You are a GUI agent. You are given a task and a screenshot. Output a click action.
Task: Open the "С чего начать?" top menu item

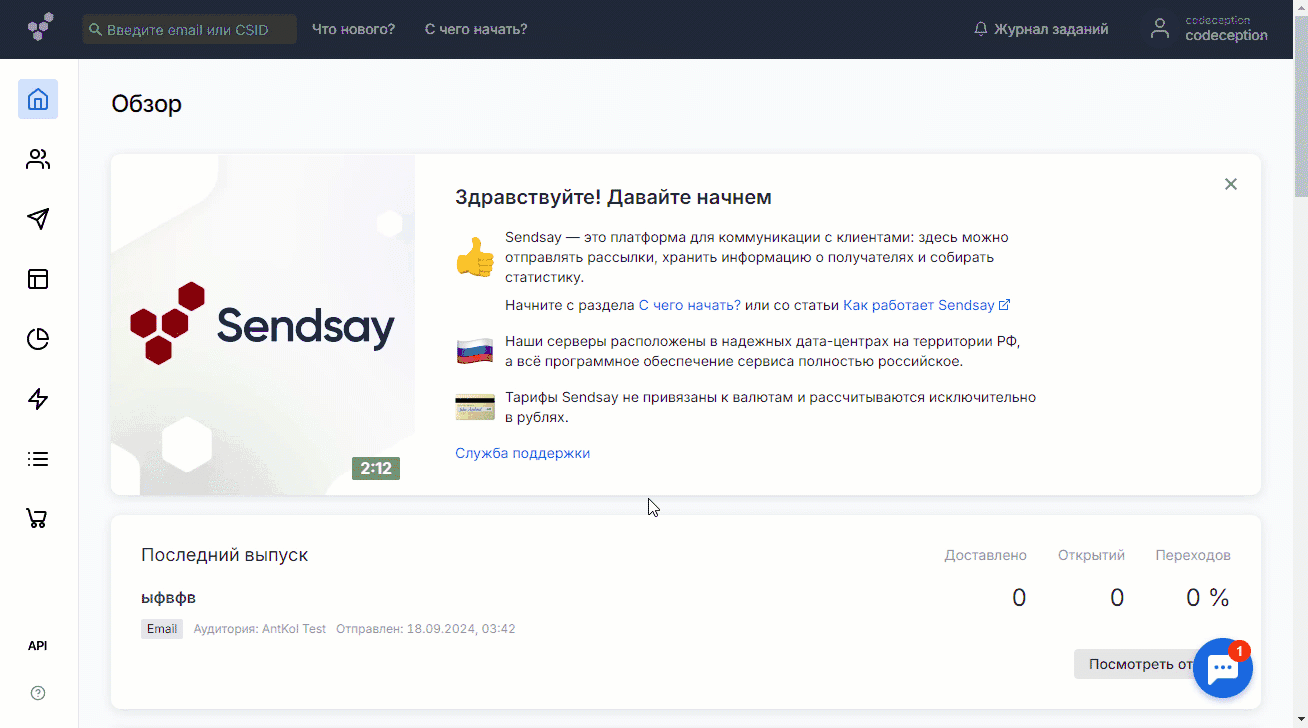coord(476,29)
